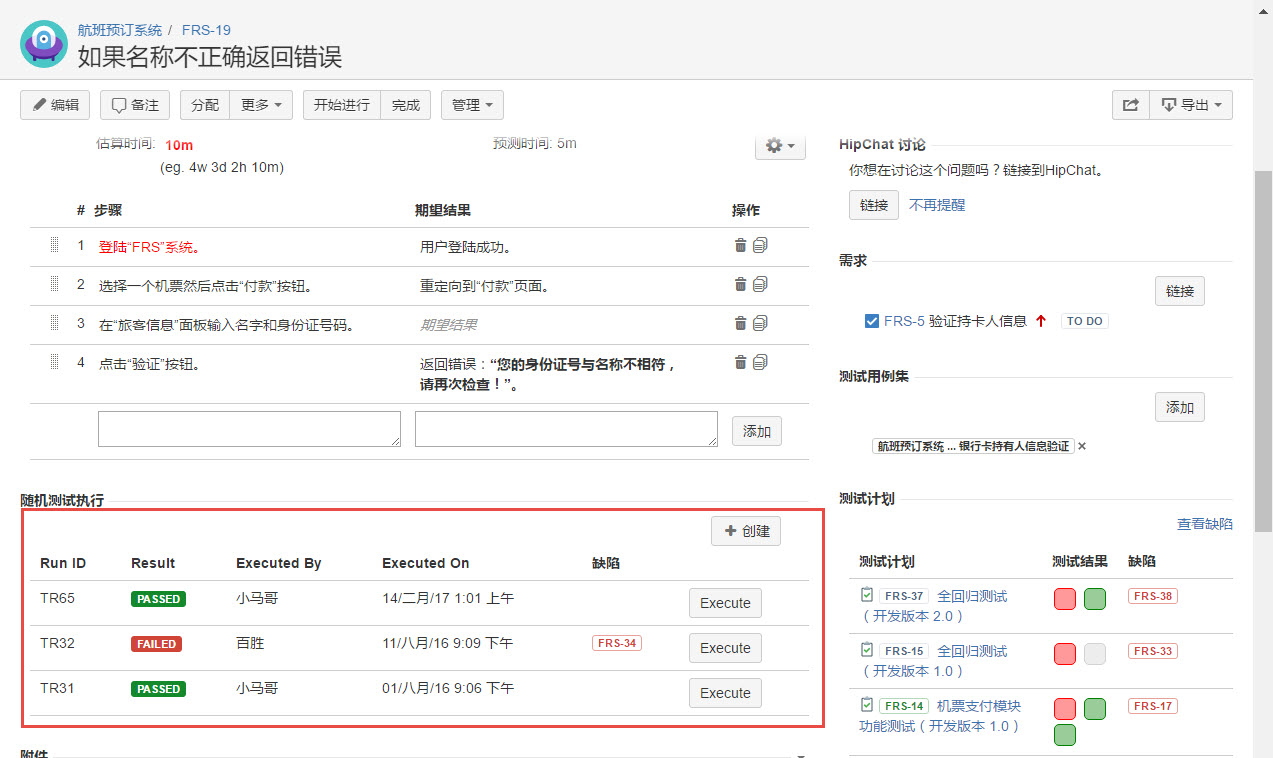Open the 航班预订系统 breadcrumb link
The width and height of the screenshot is (1273, 758).
pyautogui.click(x=120, y=30)
